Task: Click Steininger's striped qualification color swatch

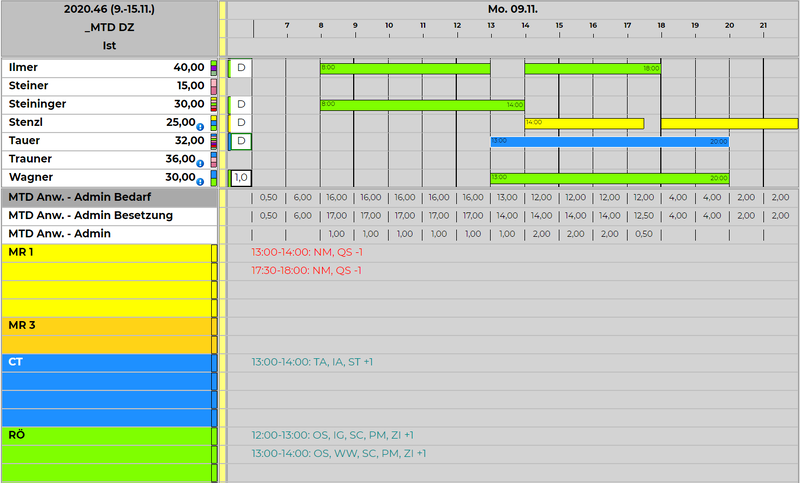Action: click(213, 104)
